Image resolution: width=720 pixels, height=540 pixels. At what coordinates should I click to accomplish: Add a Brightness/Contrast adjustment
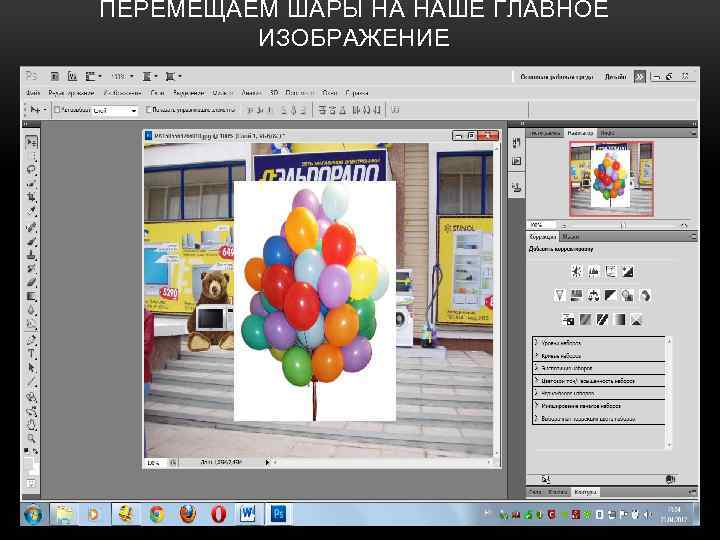(x=577, y=272)
